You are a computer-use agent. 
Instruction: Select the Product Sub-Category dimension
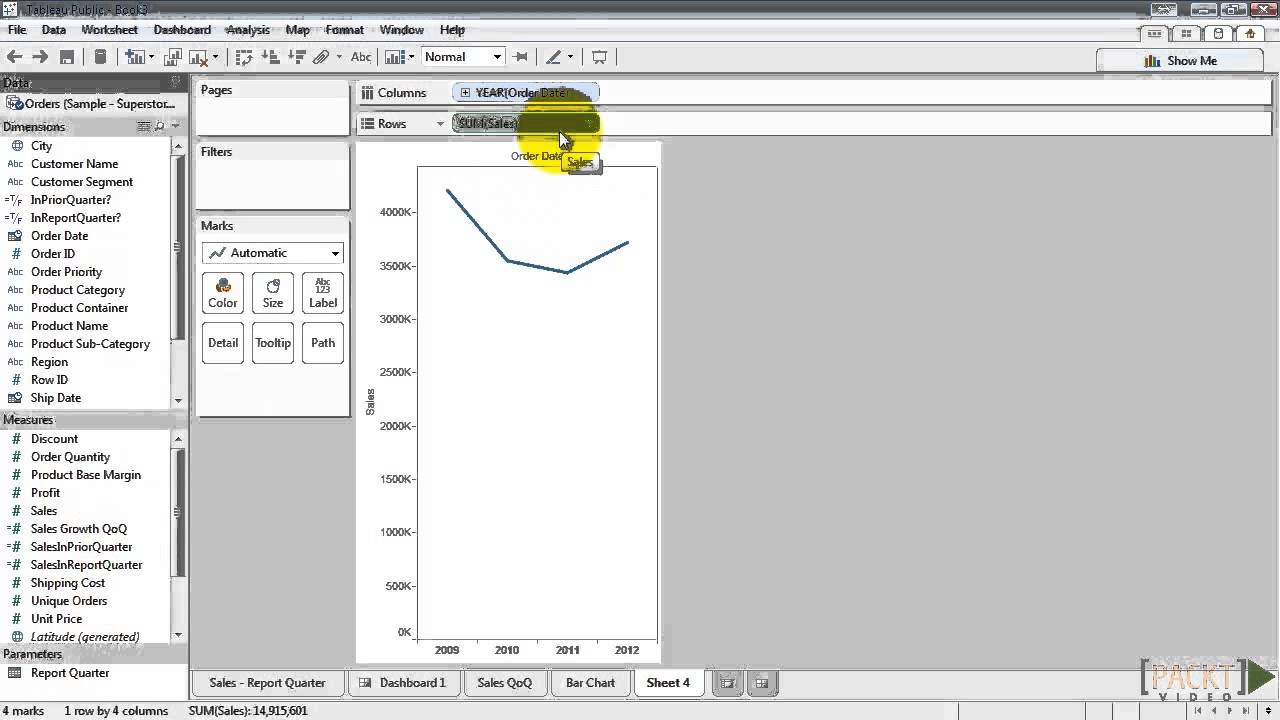90,344
